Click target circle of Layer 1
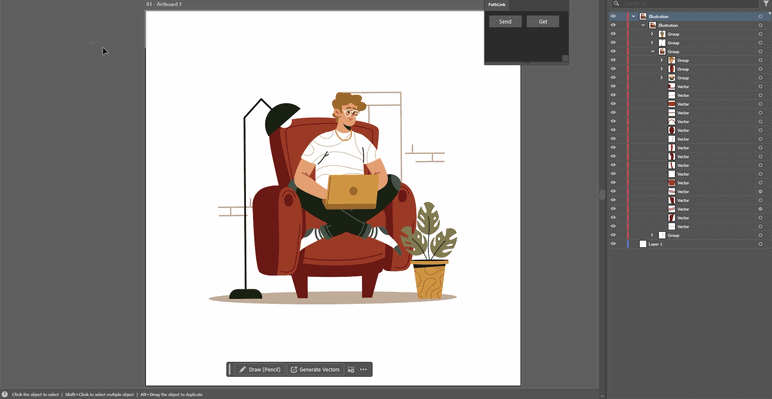This screenshot has height=399, width=772. 761,244
